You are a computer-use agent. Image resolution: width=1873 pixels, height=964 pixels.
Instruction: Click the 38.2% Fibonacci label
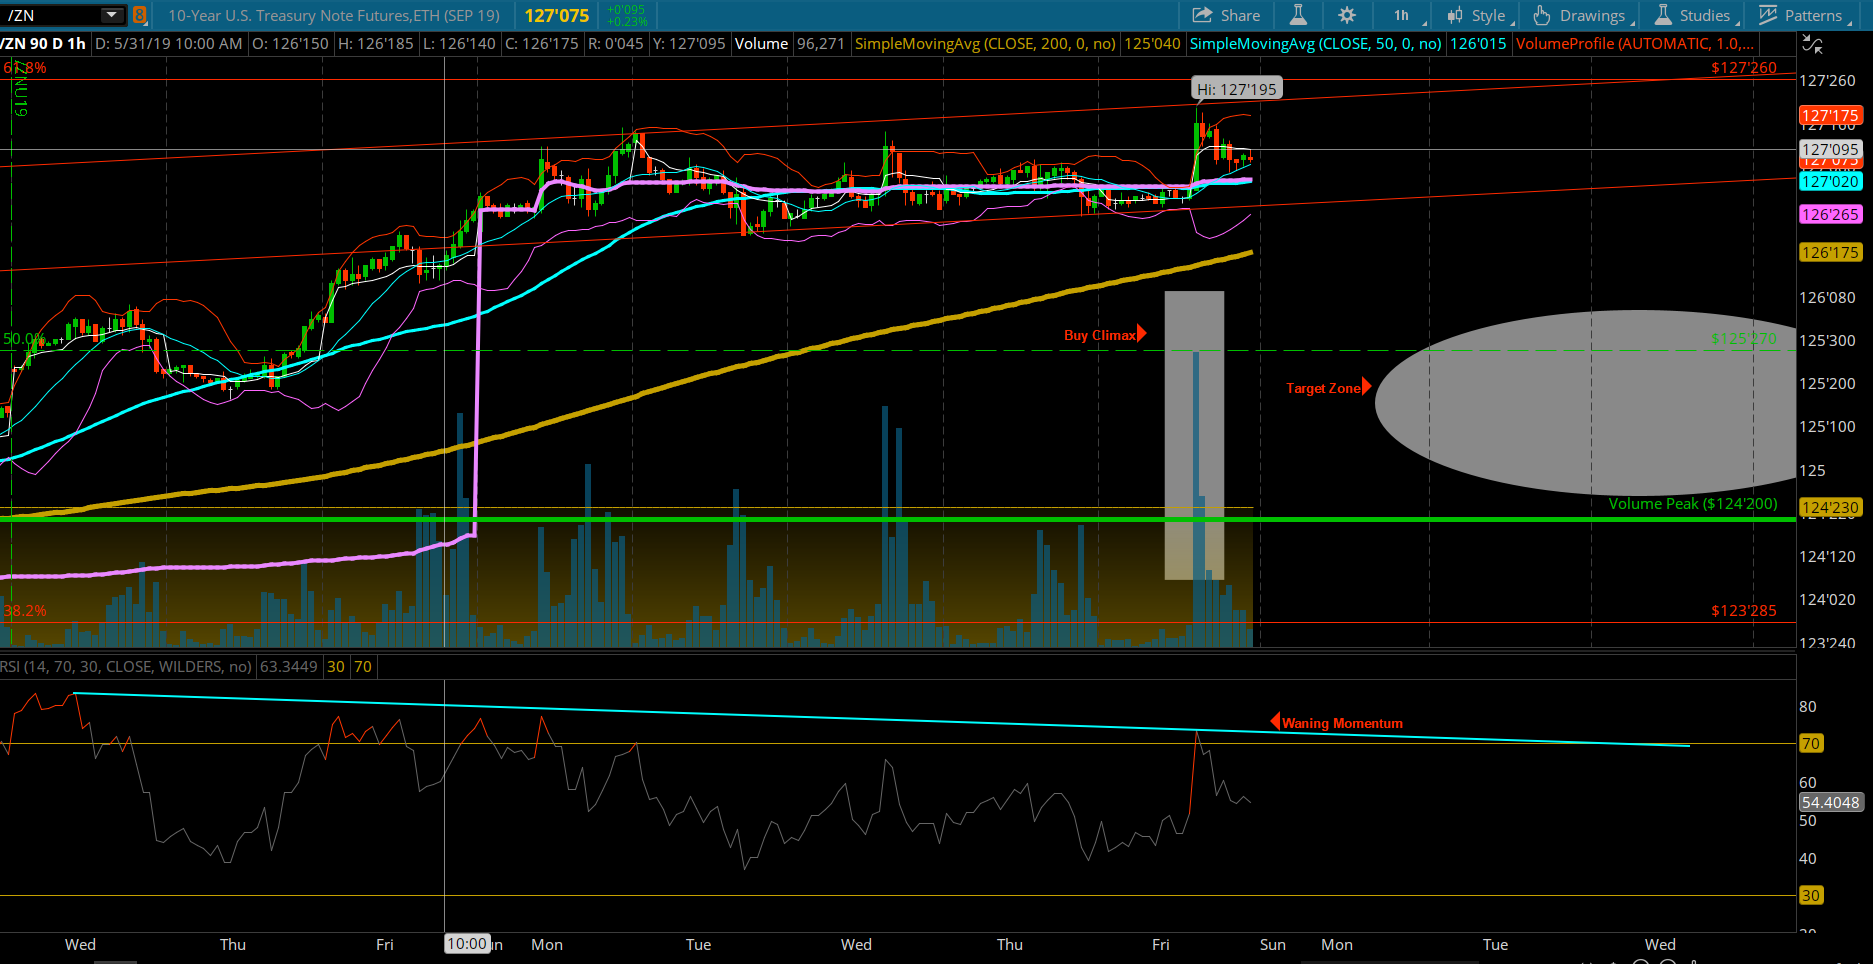(25, 610)
